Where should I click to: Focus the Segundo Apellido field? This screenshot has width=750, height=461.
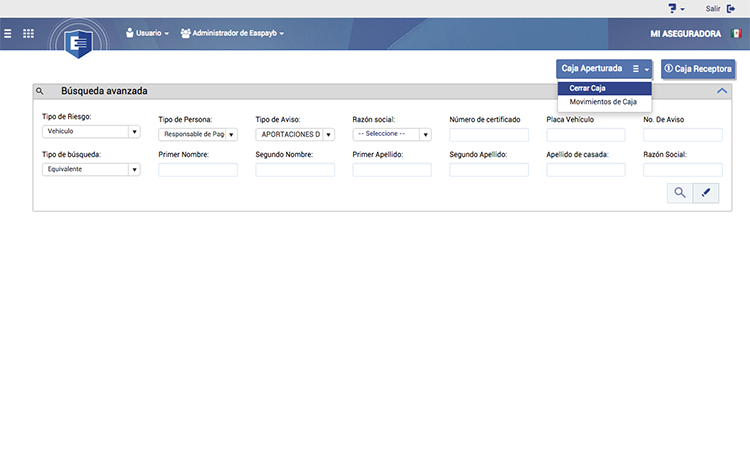489,170
